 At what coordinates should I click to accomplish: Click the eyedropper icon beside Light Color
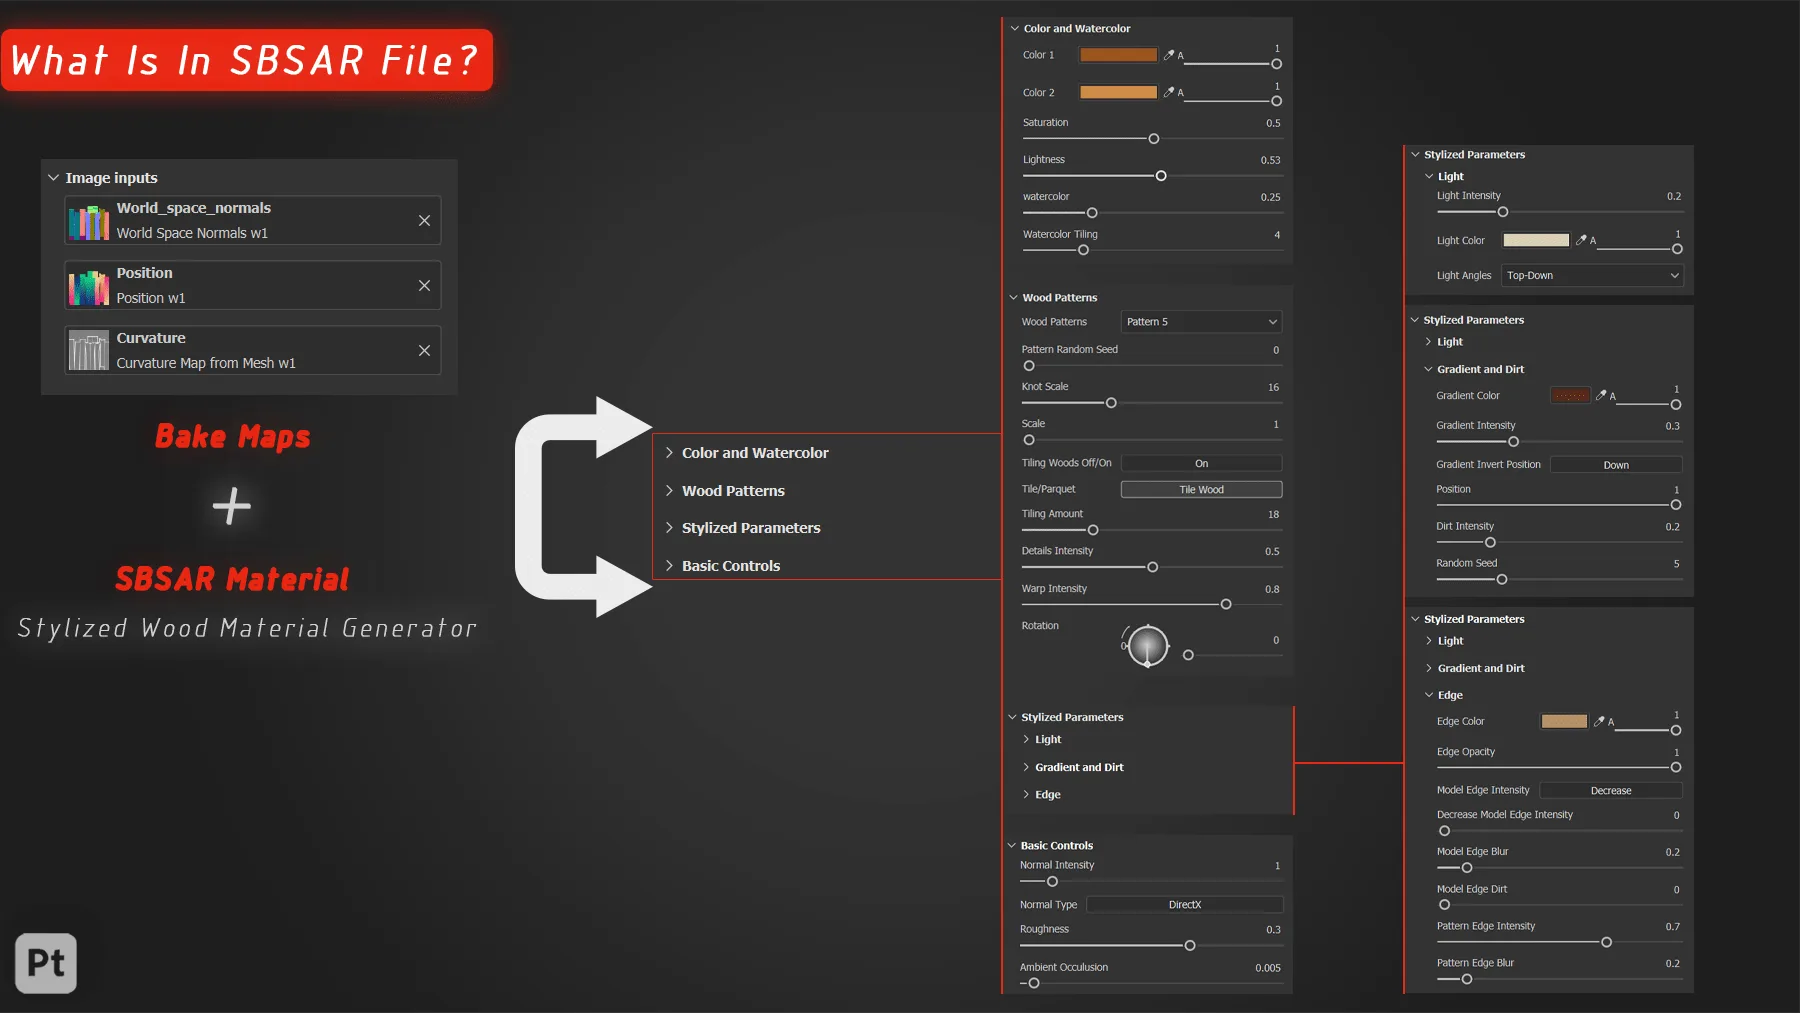click(x=1581, y=240)
